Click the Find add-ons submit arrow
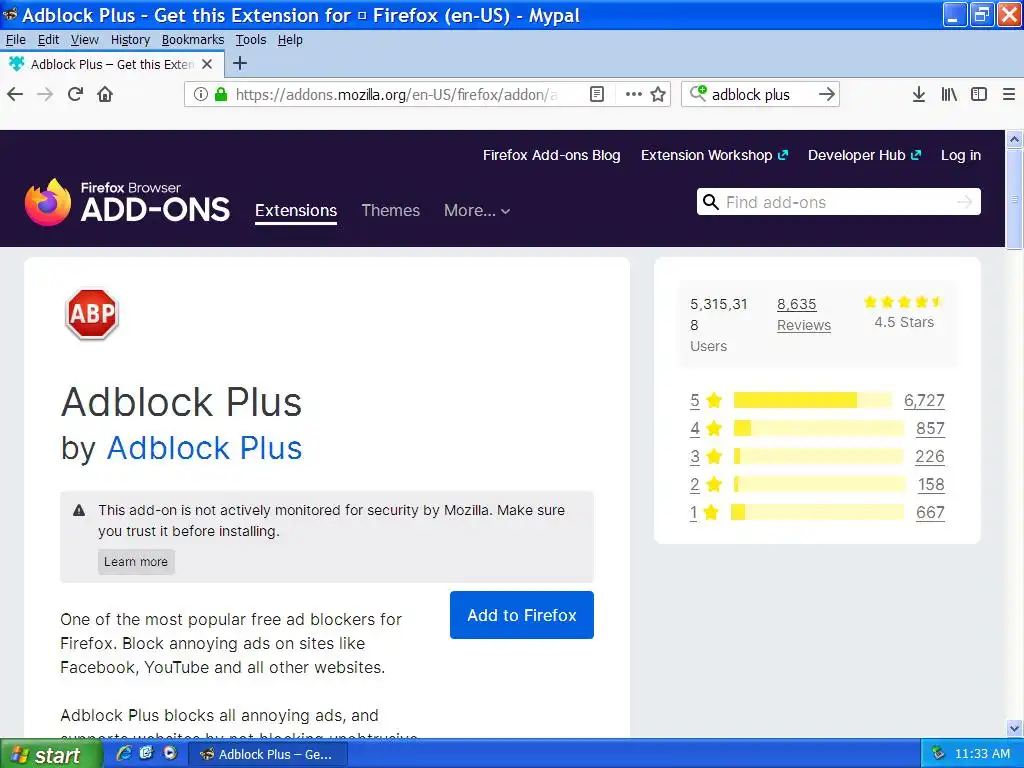 point(964,202)
